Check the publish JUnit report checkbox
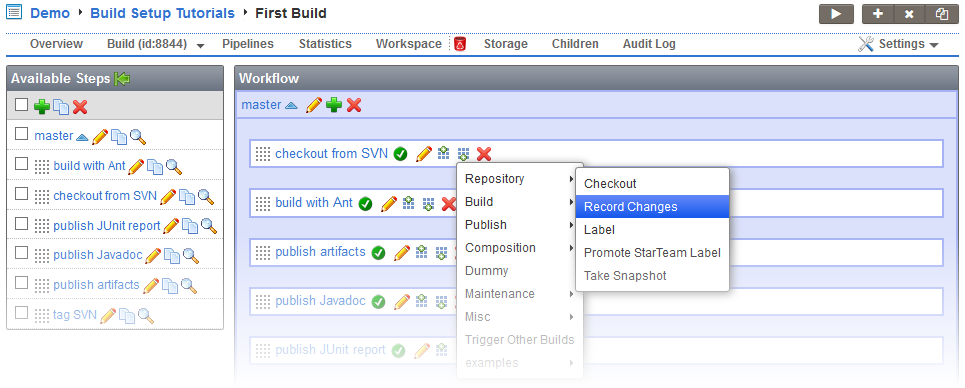This screenshot has width=965, height=388. point(22,223)
